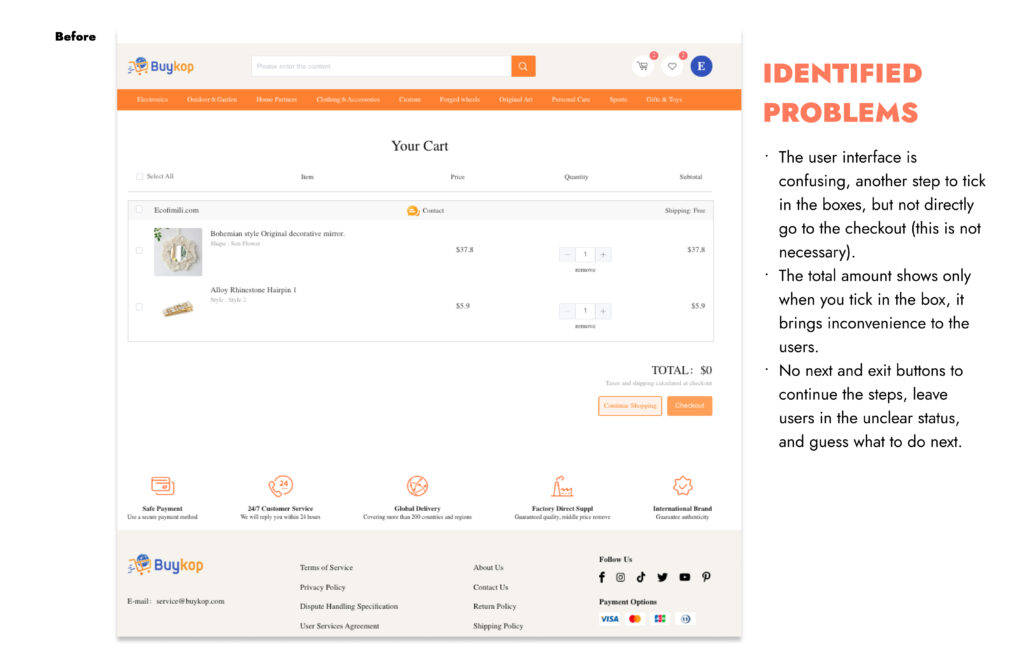Image resolution: width=1024 pixels, height=665 pixels.
Task: Open the Sports category
Action: [618, 99]
